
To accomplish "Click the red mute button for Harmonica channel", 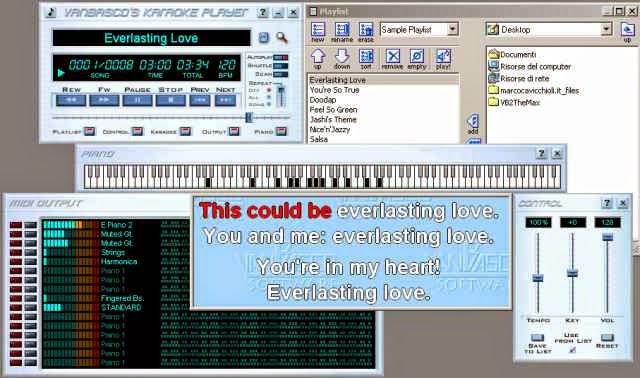I will 16,262.
